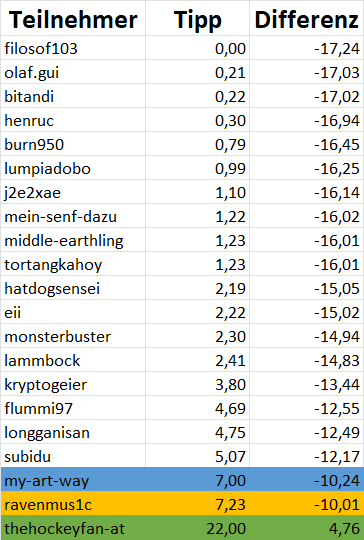Click the cell containing olaf.gui

[x=73, y=72]
